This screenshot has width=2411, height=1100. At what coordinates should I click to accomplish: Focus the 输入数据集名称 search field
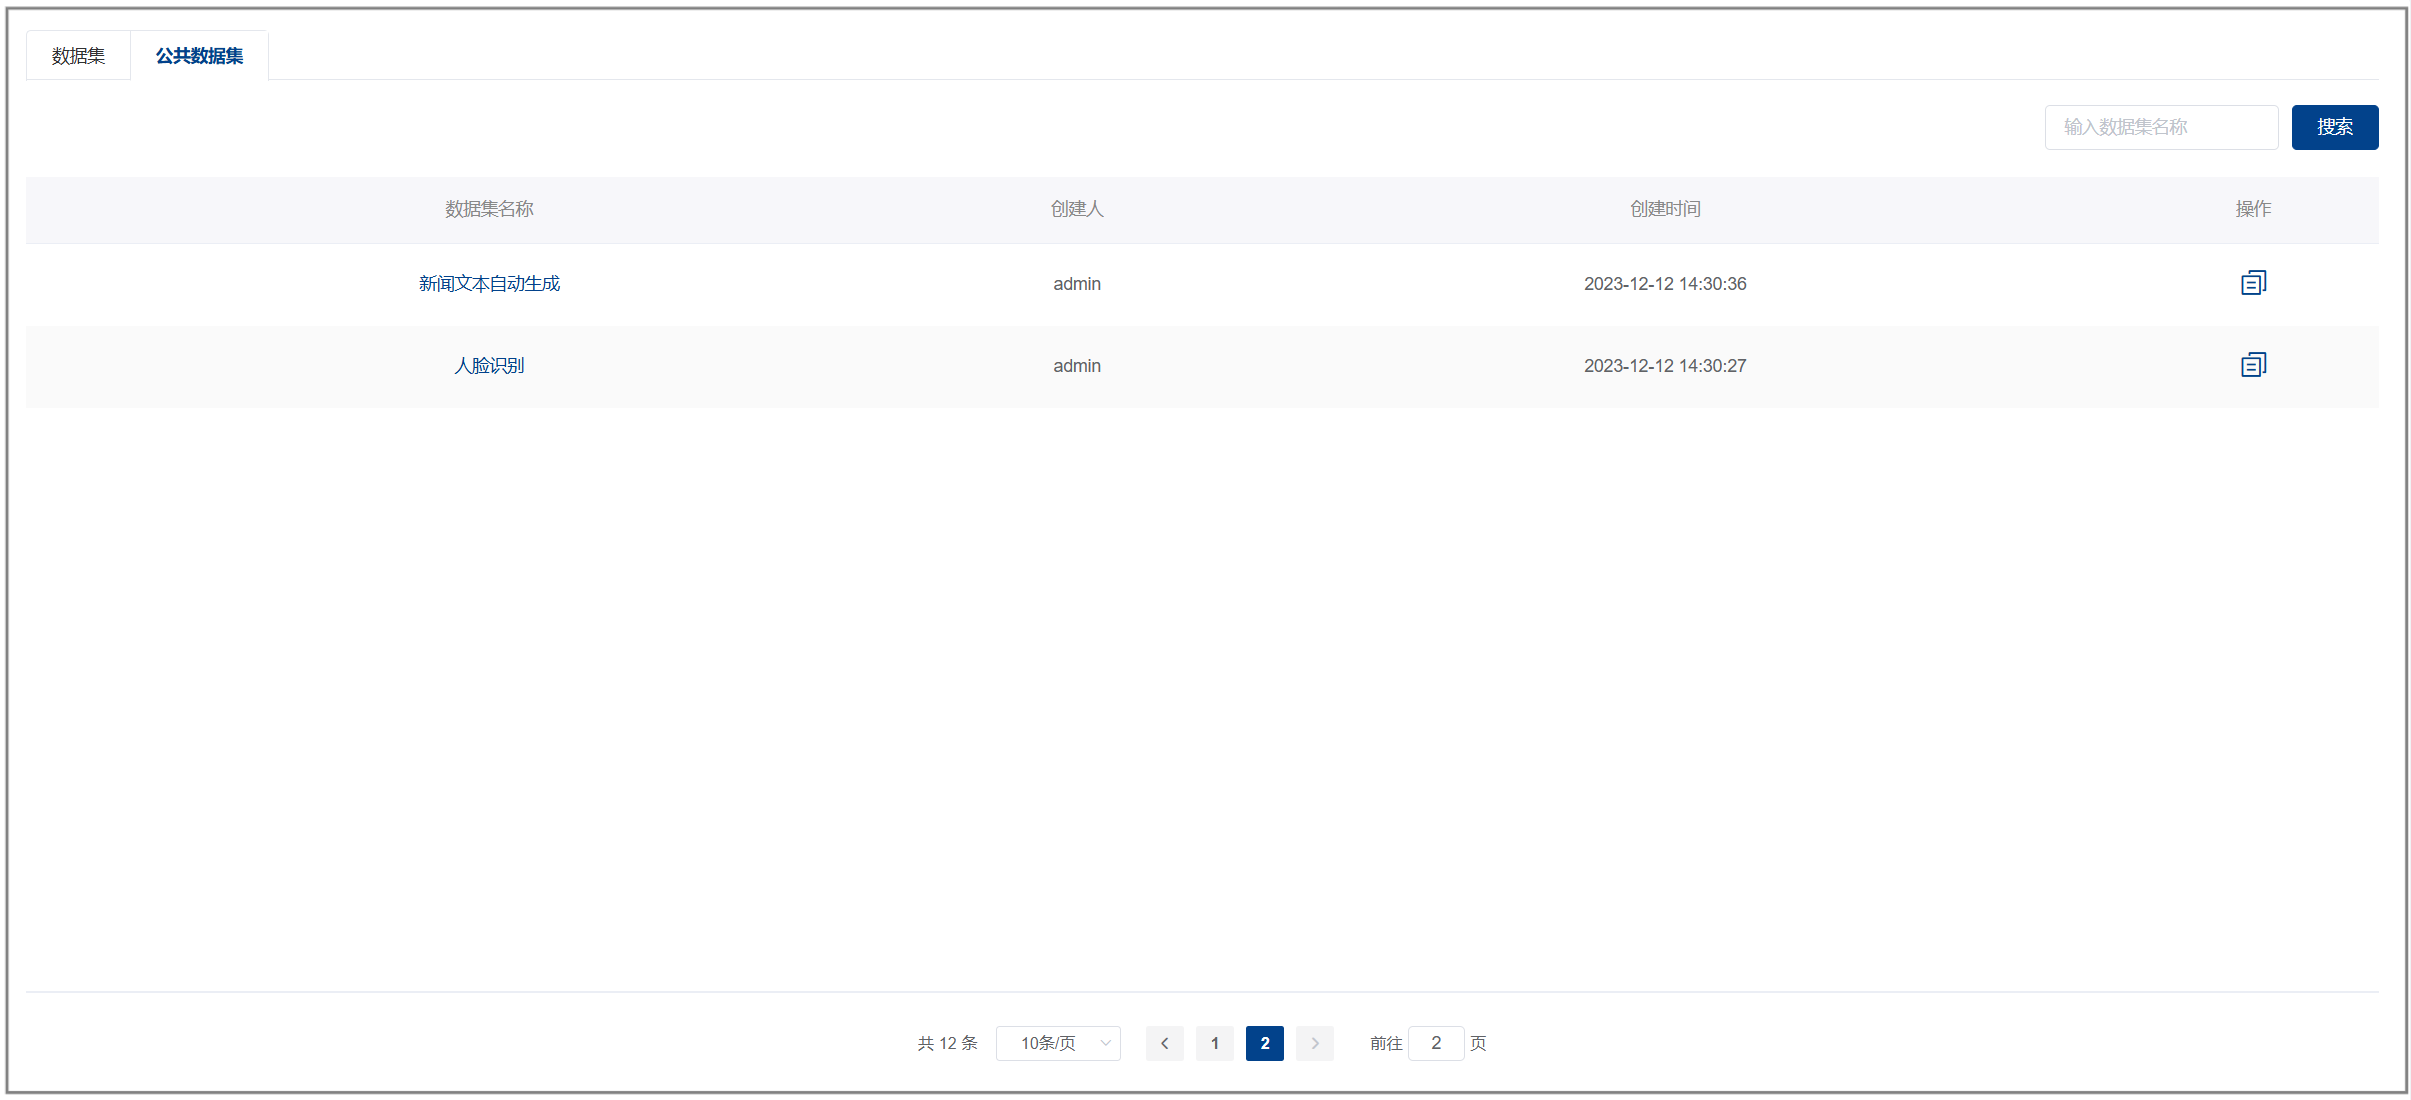pos(2160,127)
